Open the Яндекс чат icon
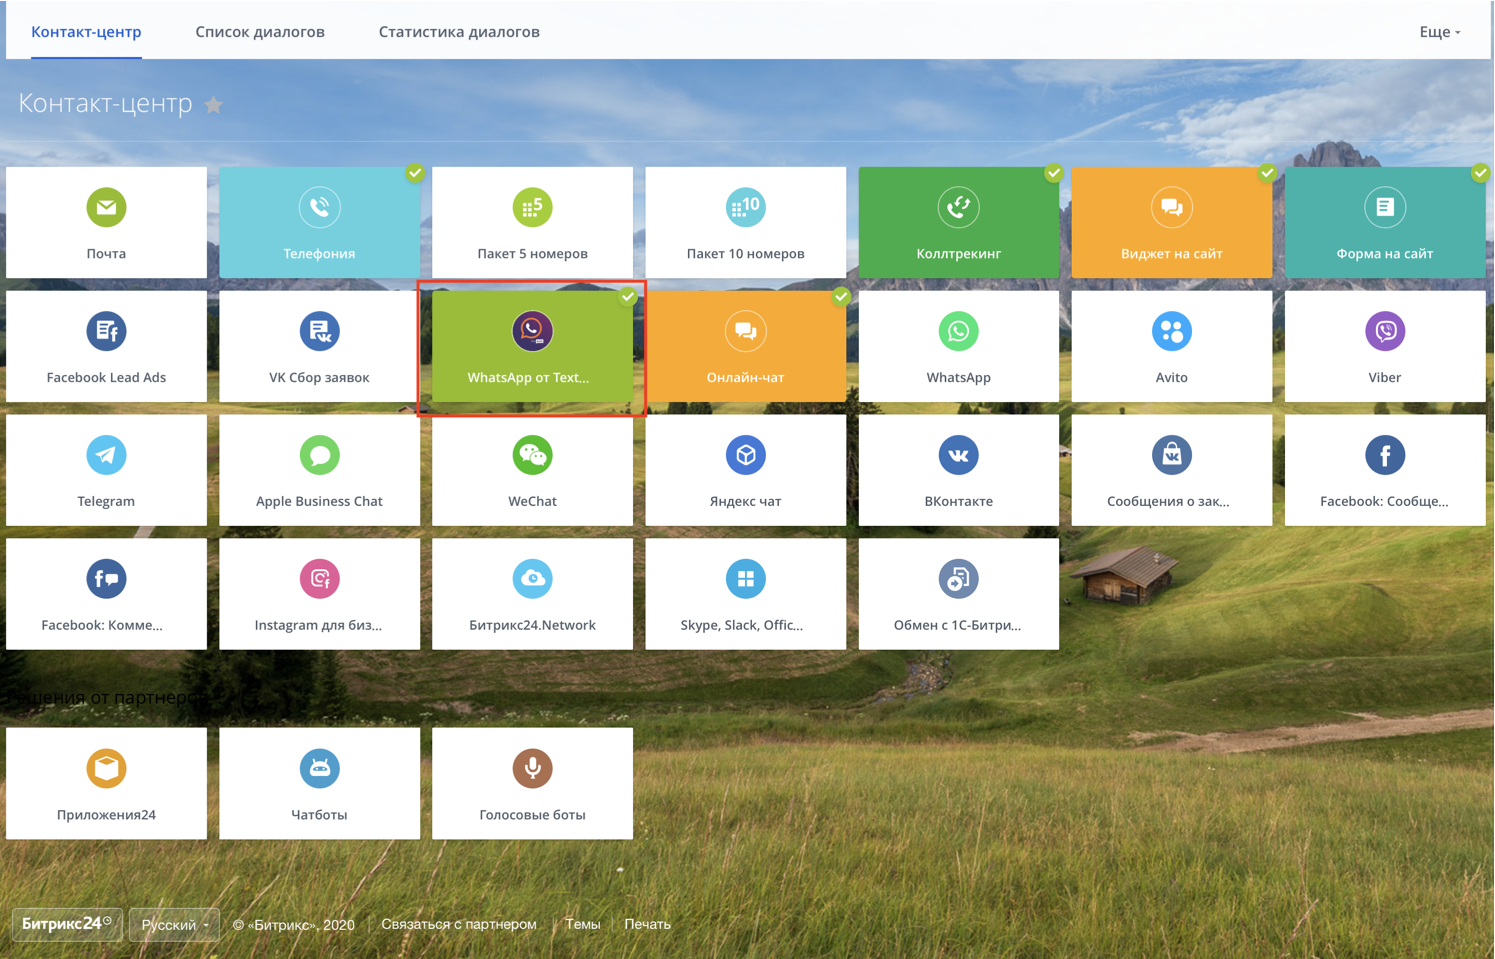The height and width of the screenshot is (959, 1495). click(x=745, y=455)
